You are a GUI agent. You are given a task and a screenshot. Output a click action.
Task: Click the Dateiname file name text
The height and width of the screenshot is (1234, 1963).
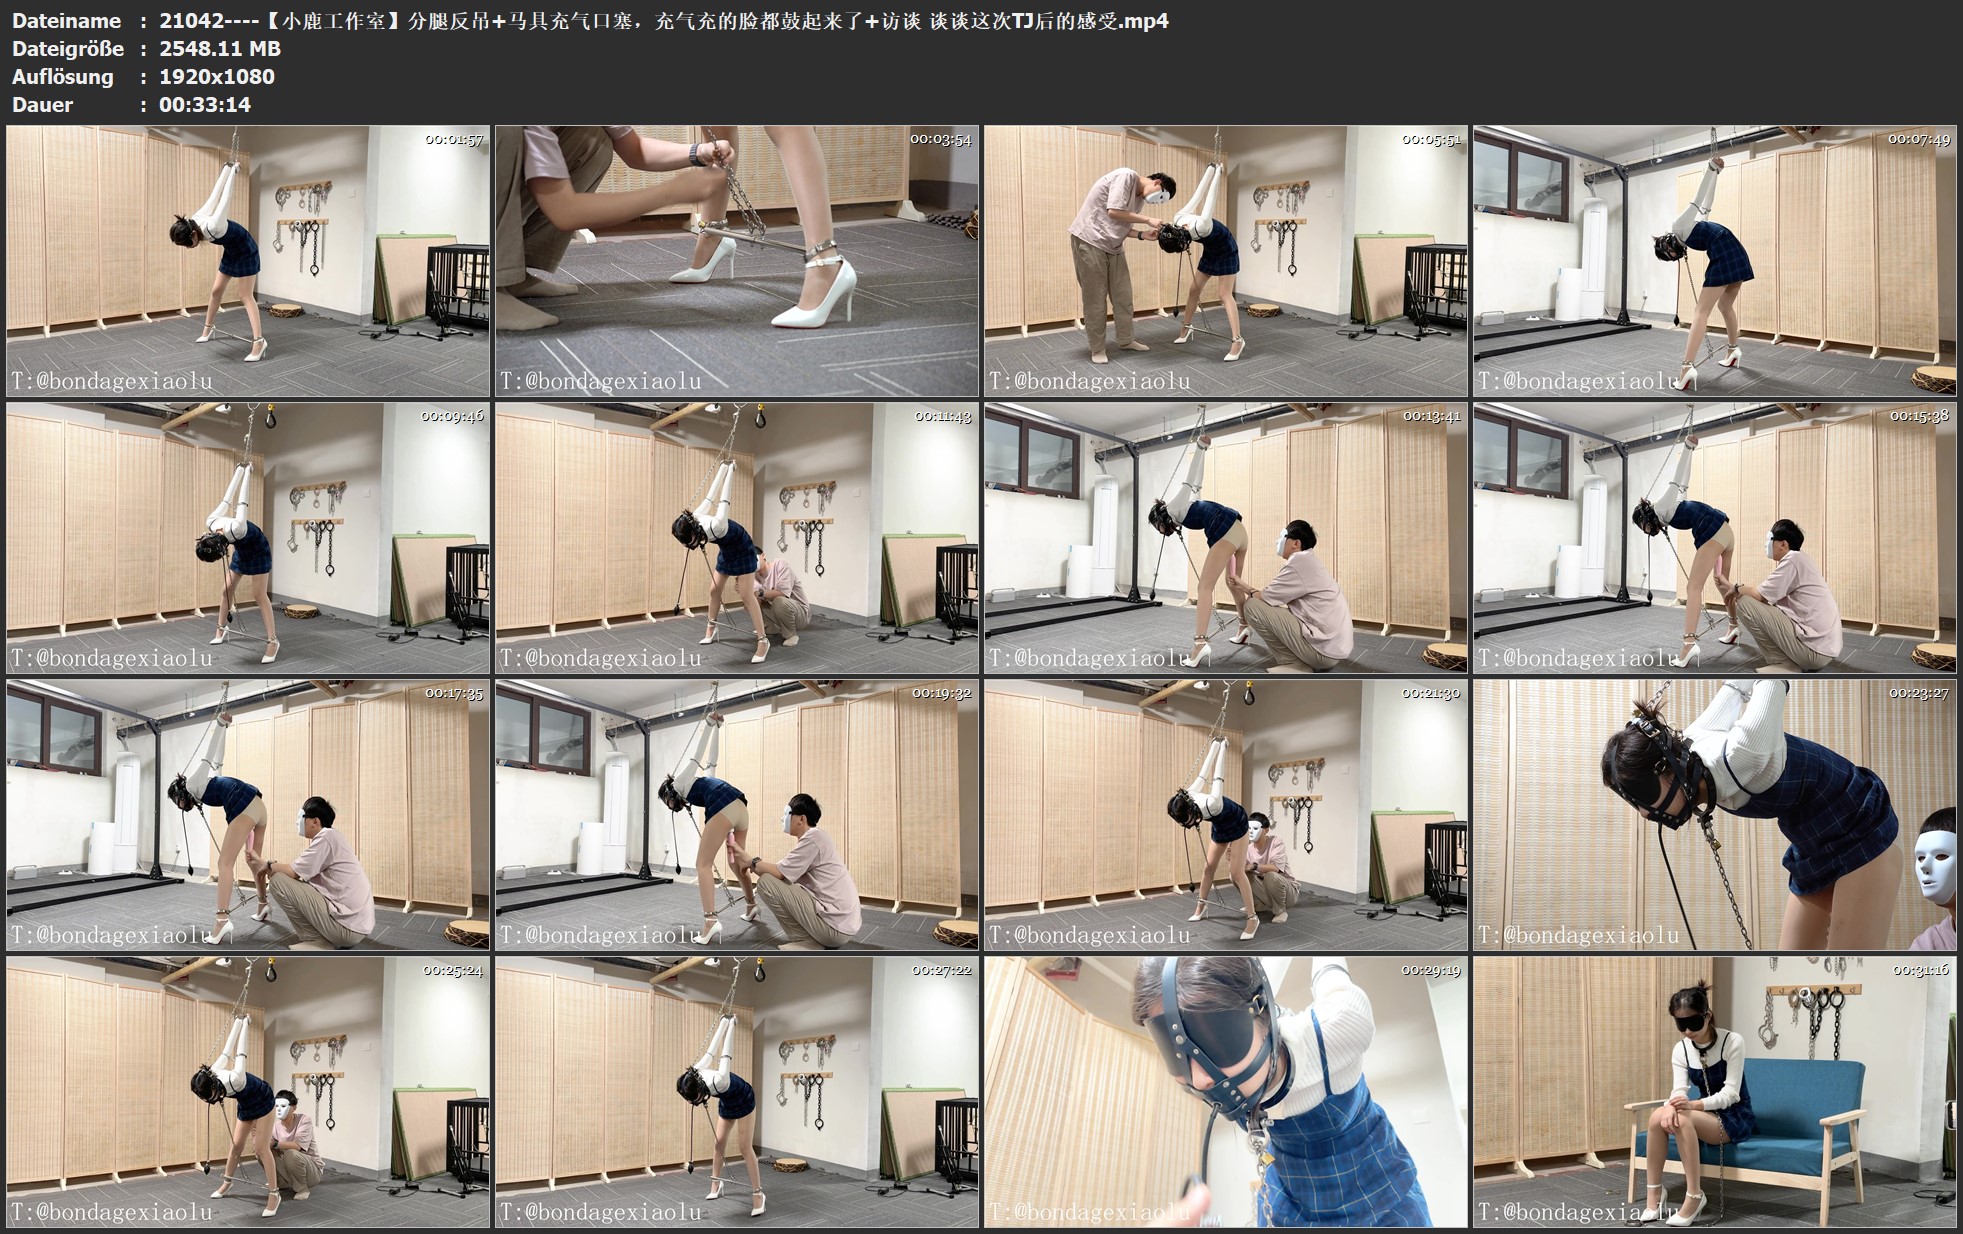point(663,21)
